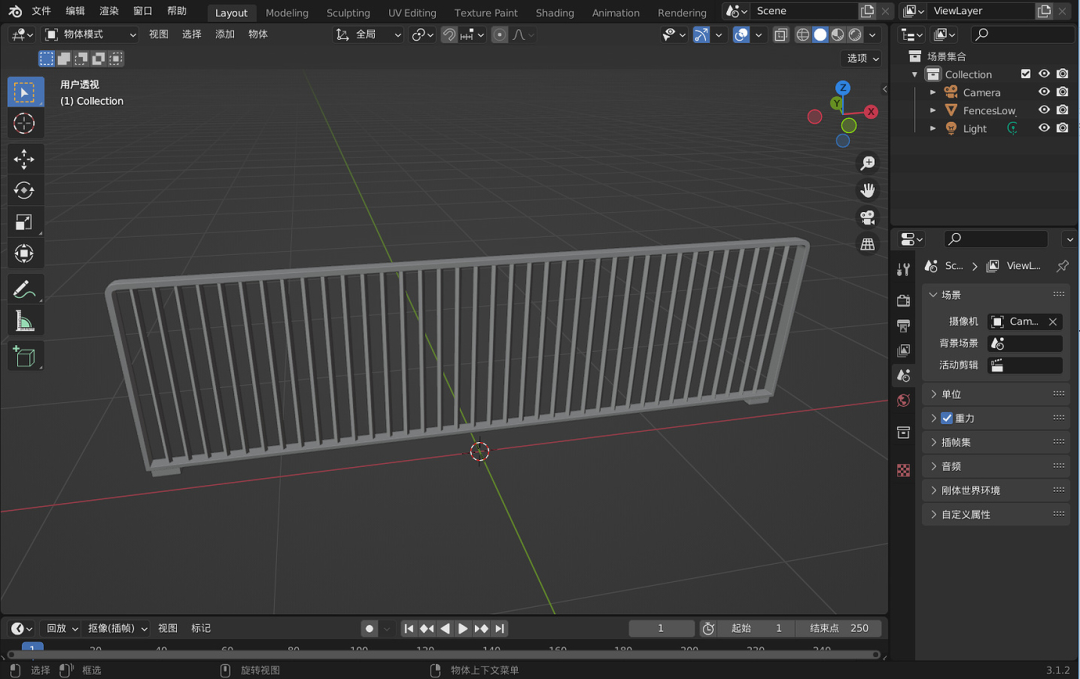Expand the Camera tree item
The image size is (1080, 679).
pyautogui.click(x=933, y=92)
